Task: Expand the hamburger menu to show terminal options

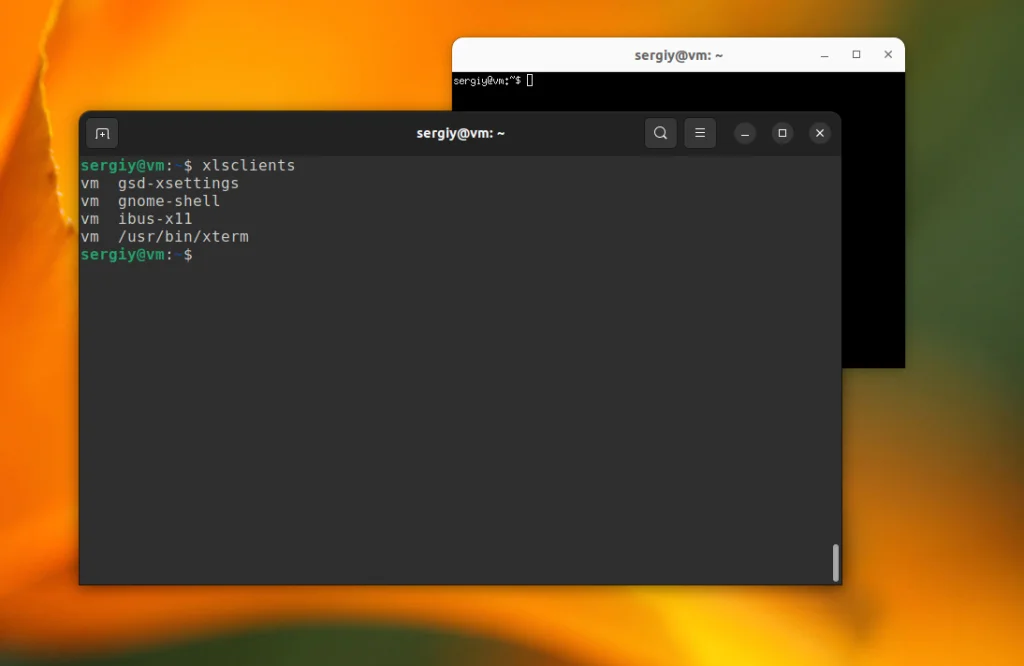Action: click(700, 132)
